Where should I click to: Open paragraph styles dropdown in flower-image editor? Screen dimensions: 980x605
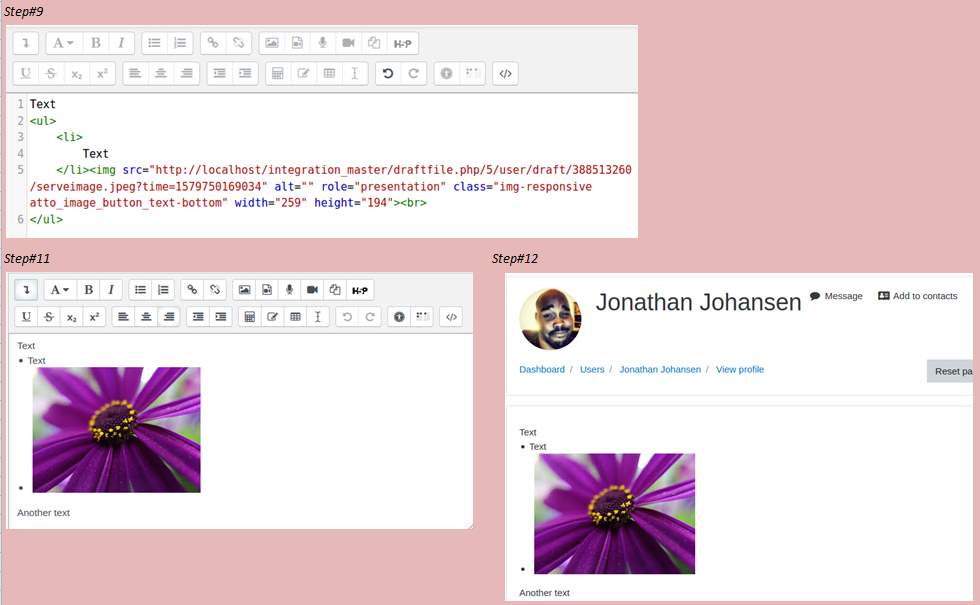pos(60,290)
